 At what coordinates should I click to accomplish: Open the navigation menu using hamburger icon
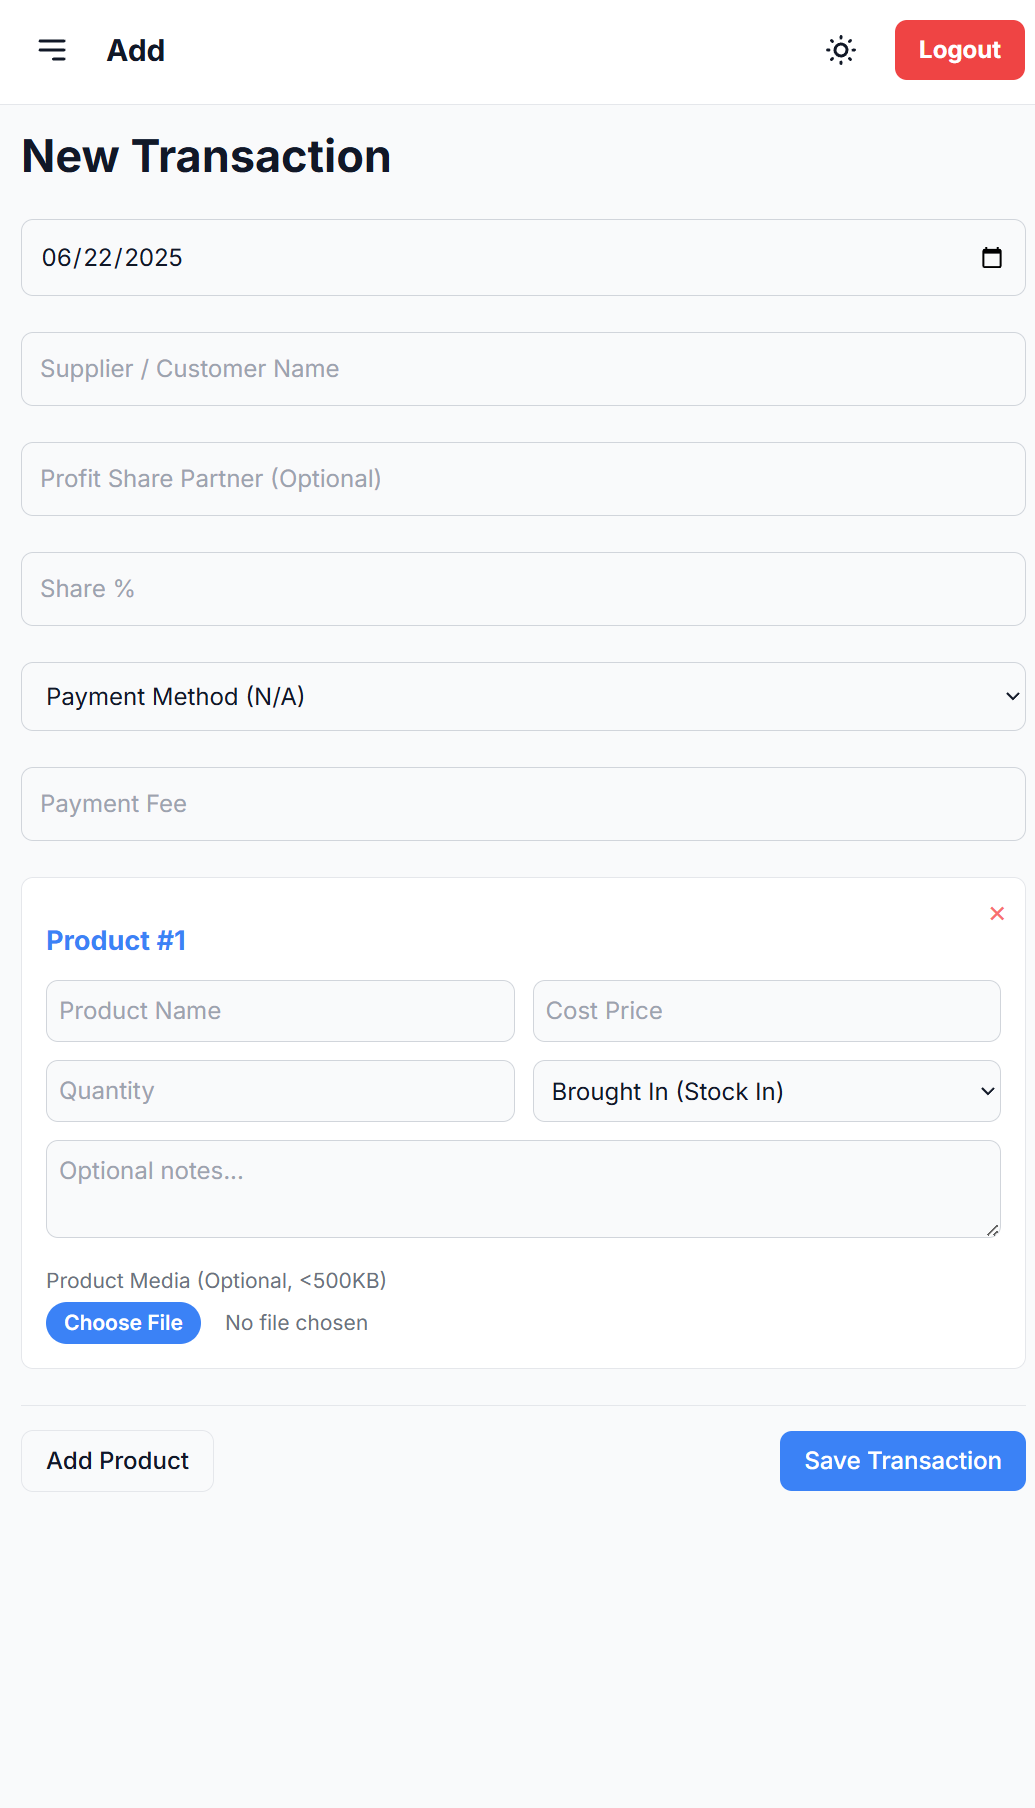pos(52,50)
